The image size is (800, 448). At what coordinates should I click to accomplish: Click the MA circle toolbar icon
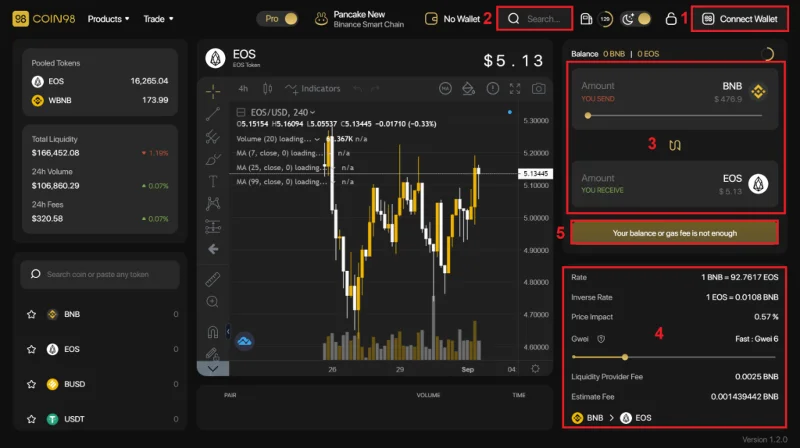point(445,89)
